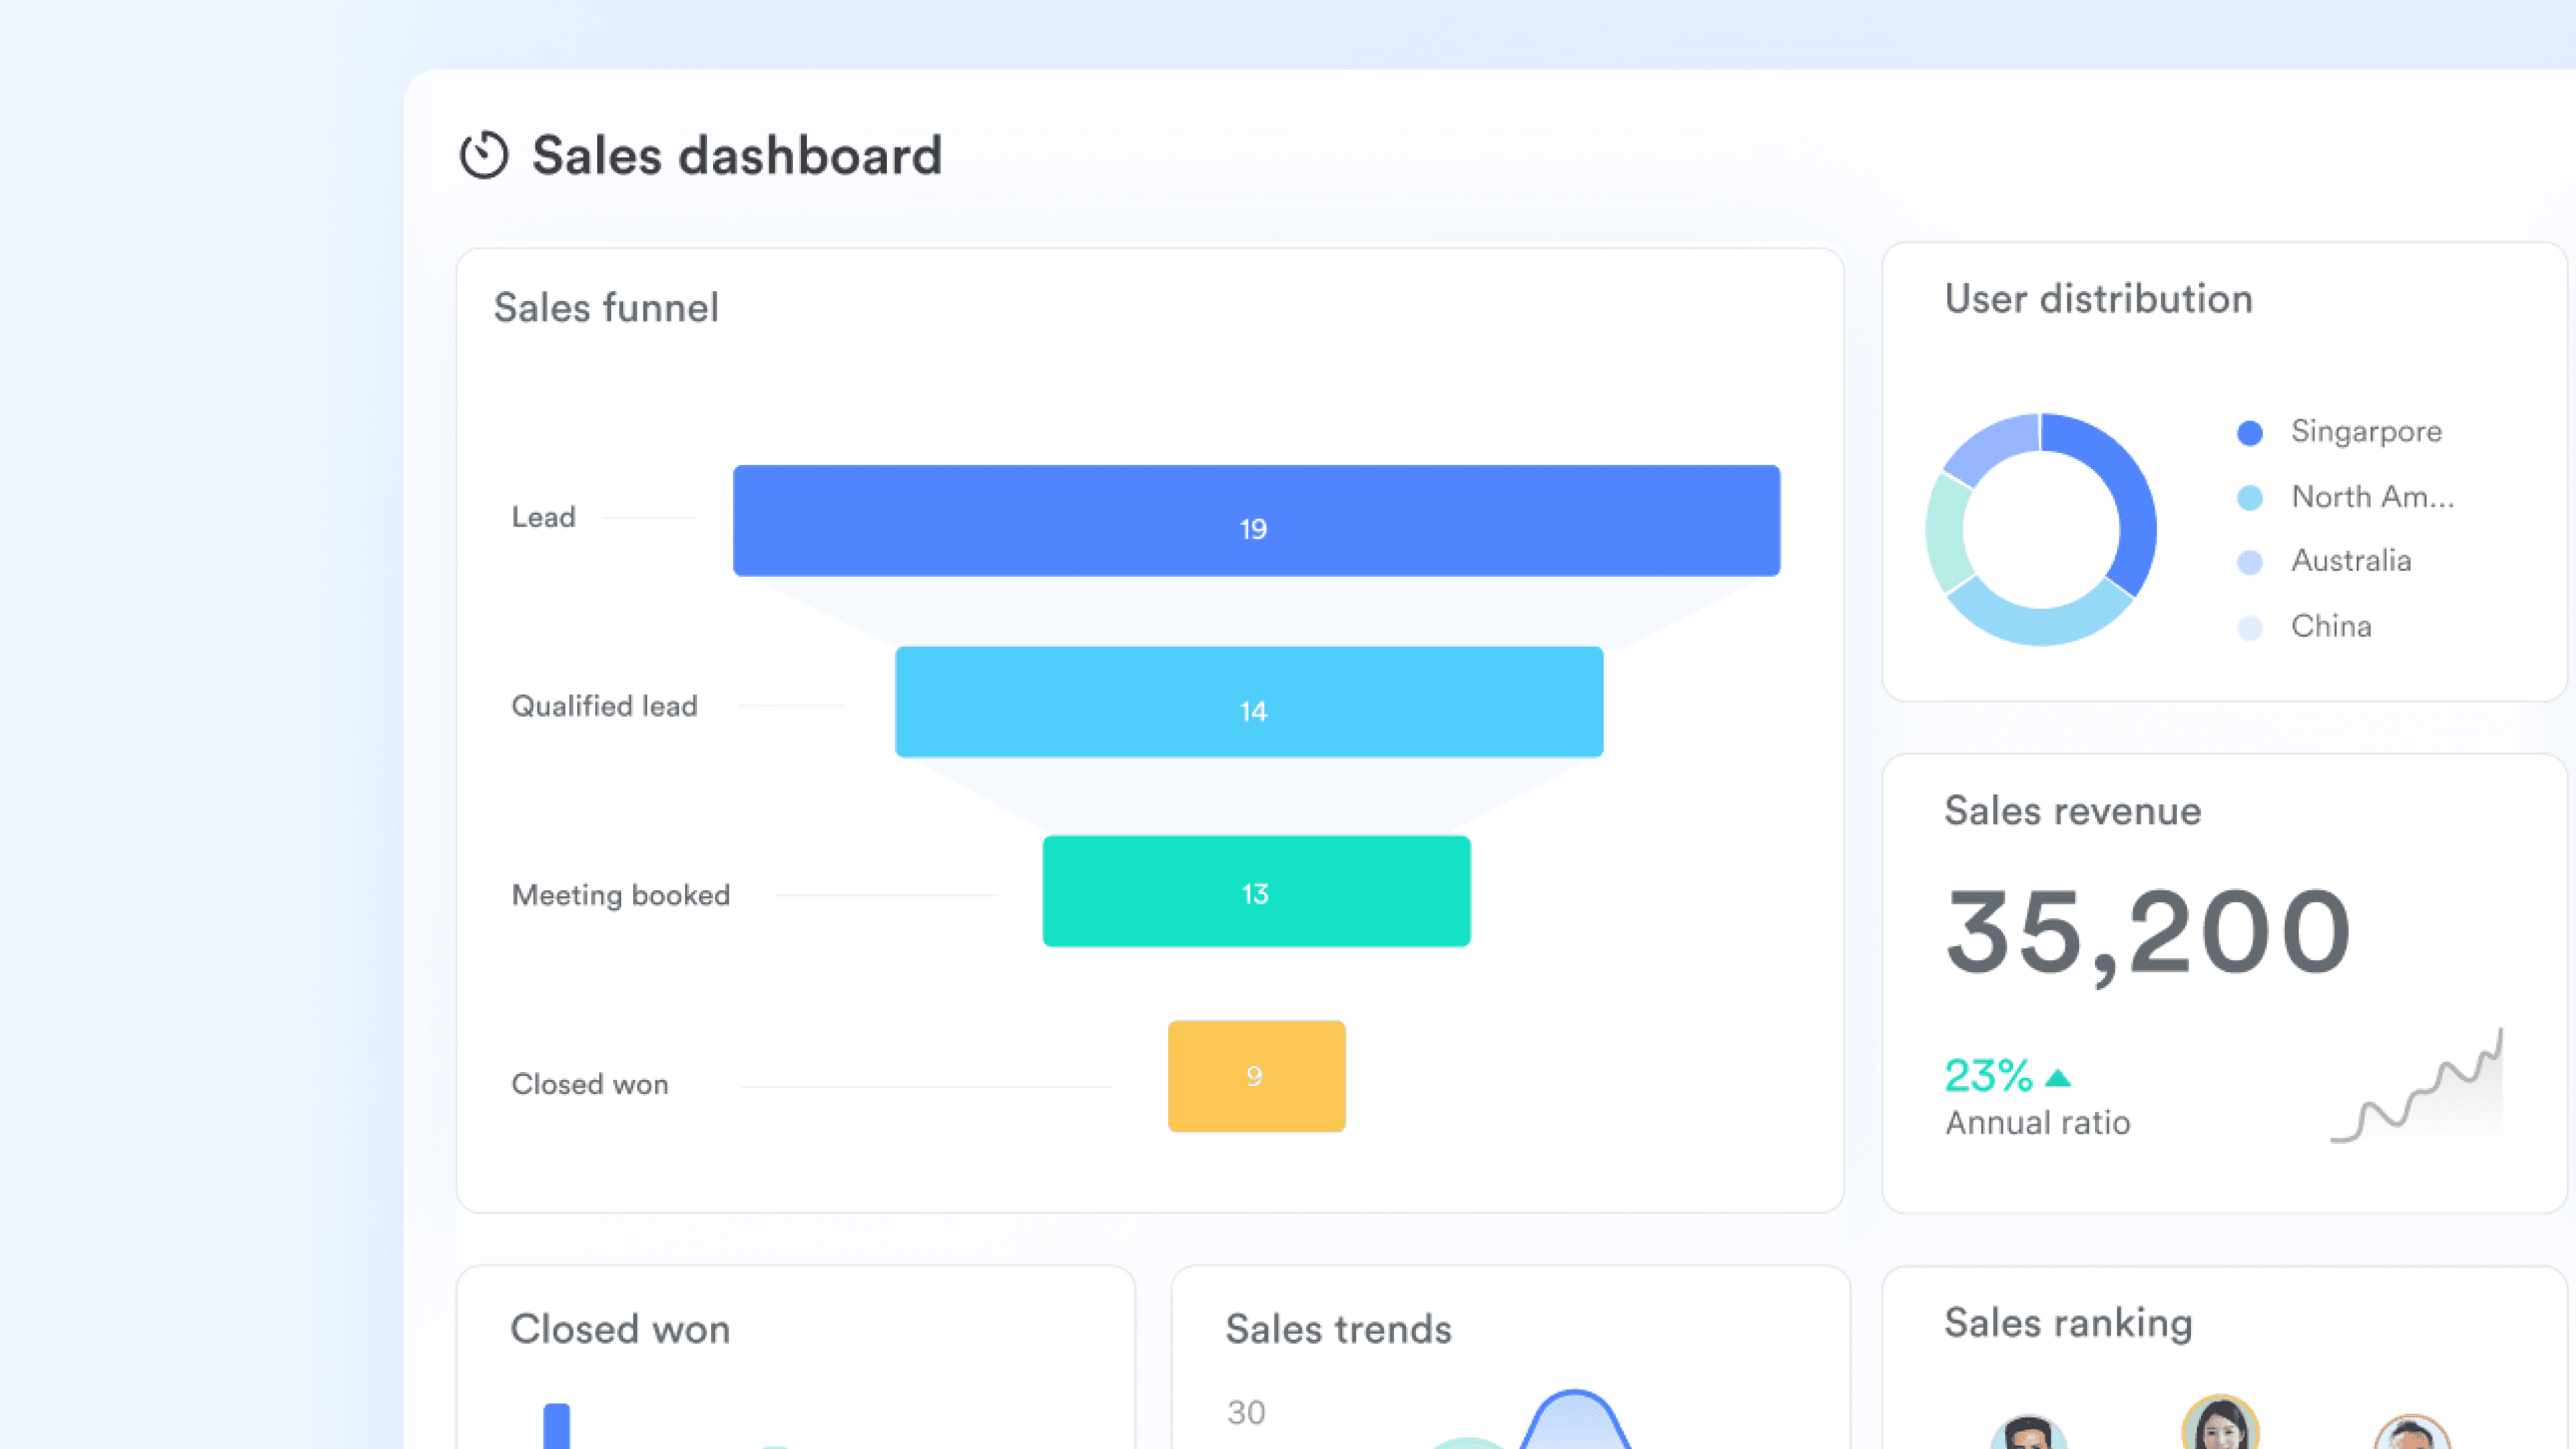2576x1449 pixels.
Task: Click the Closed won funnel stage label
Action: (590, 1084)
